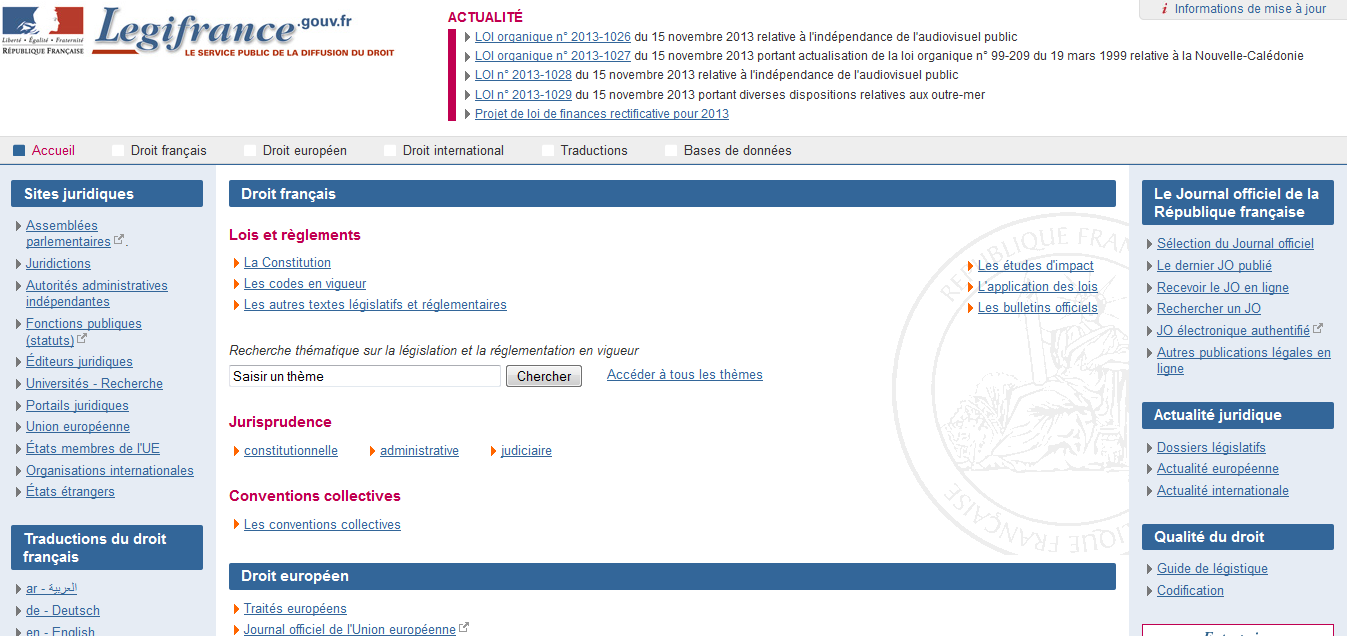Image resolution: width=1347 pixels, height=636 pixels.
Task: Open the LOI organique n° 2013-1027 link
Action: [x=553, y=56]
